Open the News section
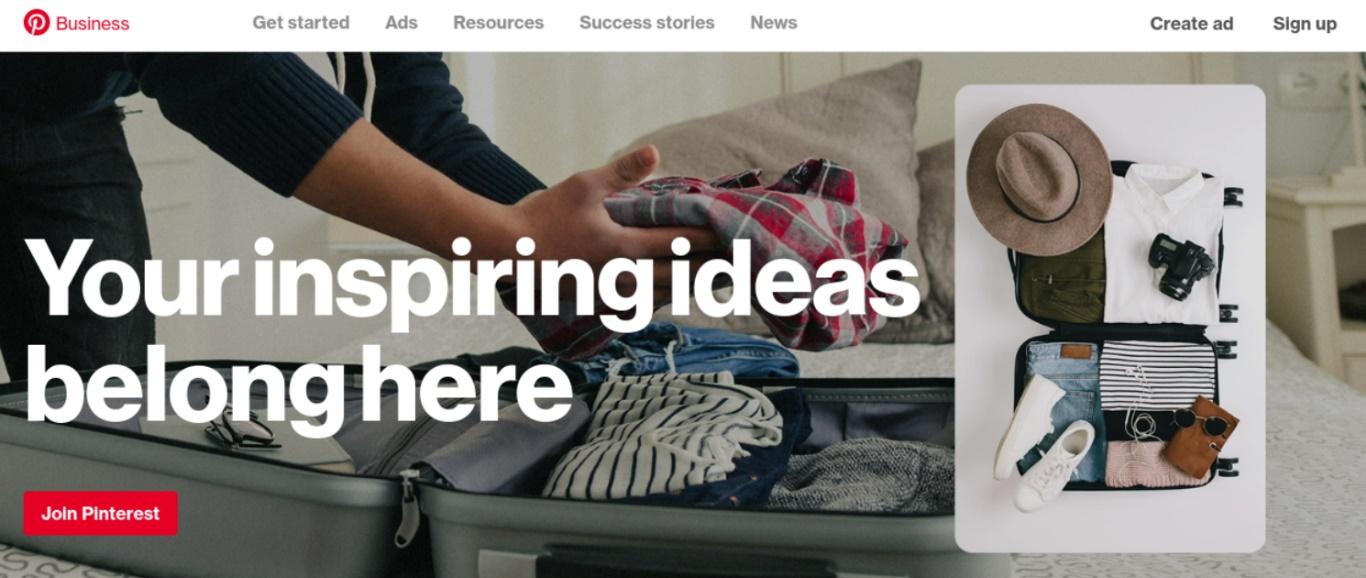 pos(773,22)
